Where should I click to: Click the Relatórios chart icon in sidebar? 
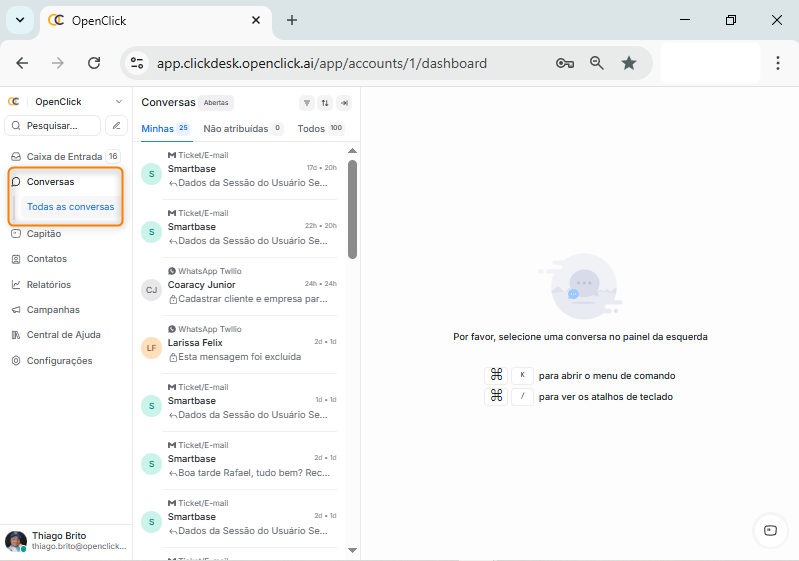click(x=16, y=285)
